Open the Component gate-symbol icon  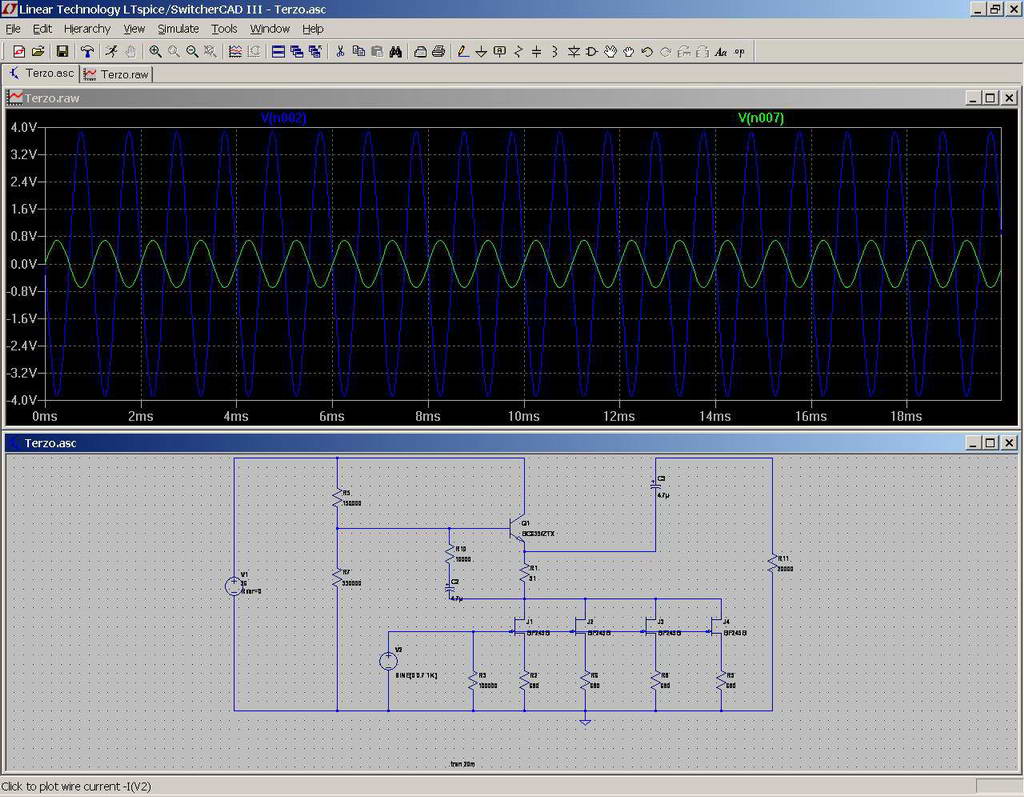point(592,52)
